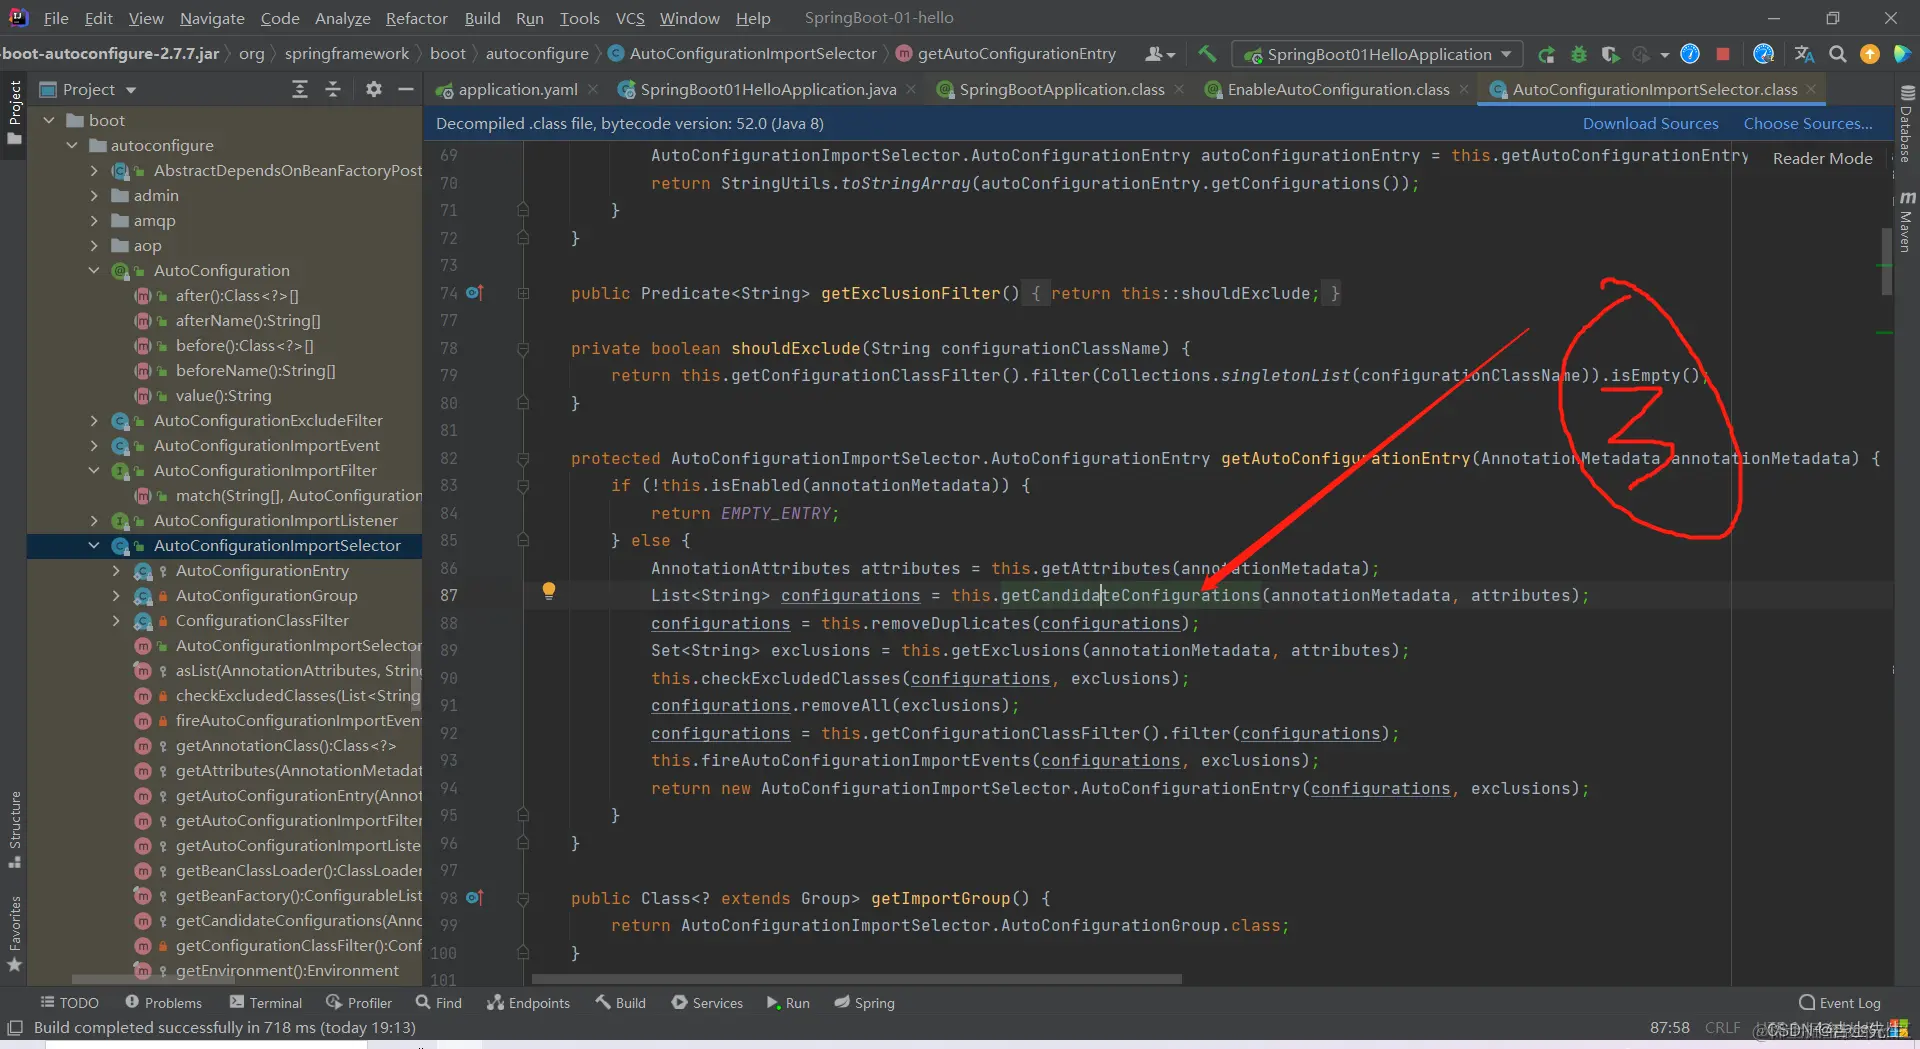Toggle the Favorites side tool window

click(x=14, y=934)
